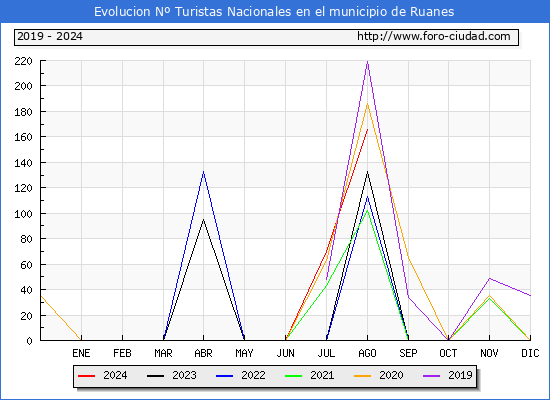Viewport: 550px width, 400px height.
Task: Click the 80 y-axis value
Action: pos(27,239)
